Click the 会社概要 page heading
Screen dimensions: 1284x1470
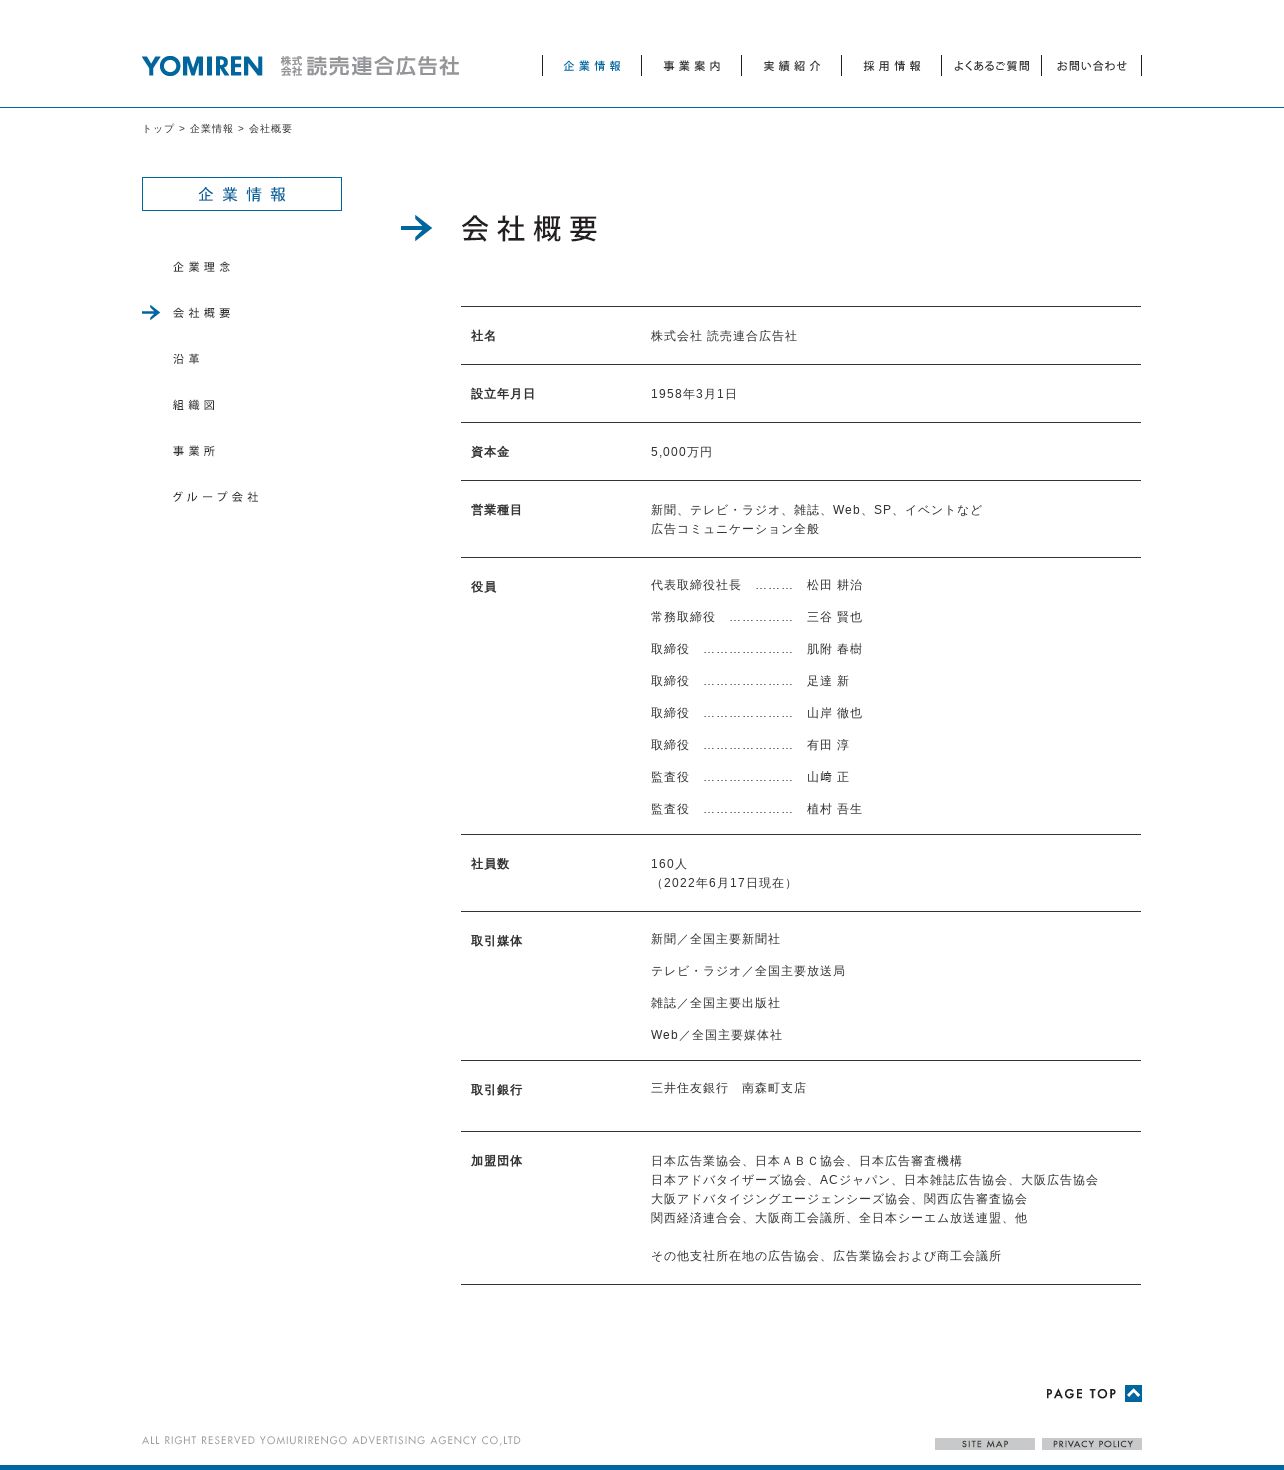(530, 229)
